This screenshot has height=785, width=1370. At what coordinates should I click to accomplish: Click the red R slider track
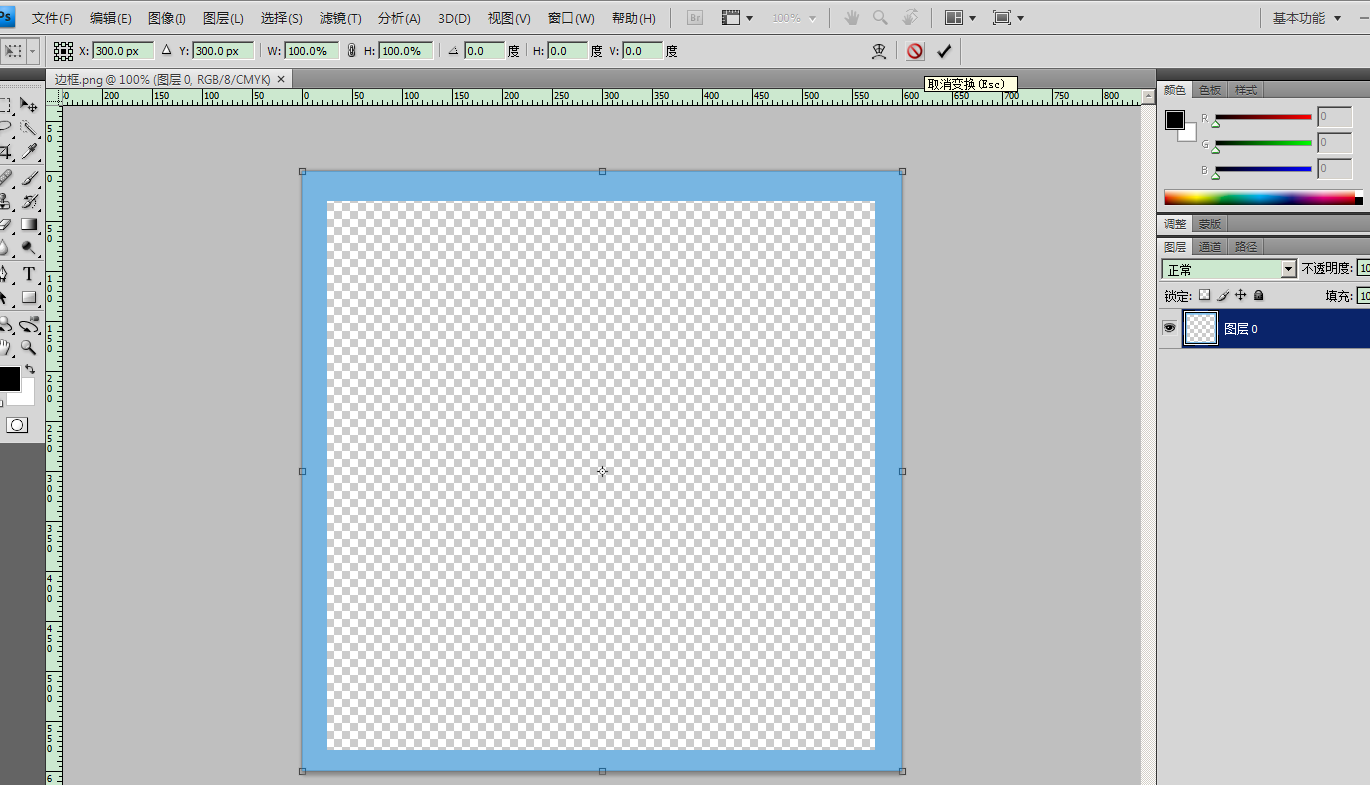click(x=1263, y=117)
